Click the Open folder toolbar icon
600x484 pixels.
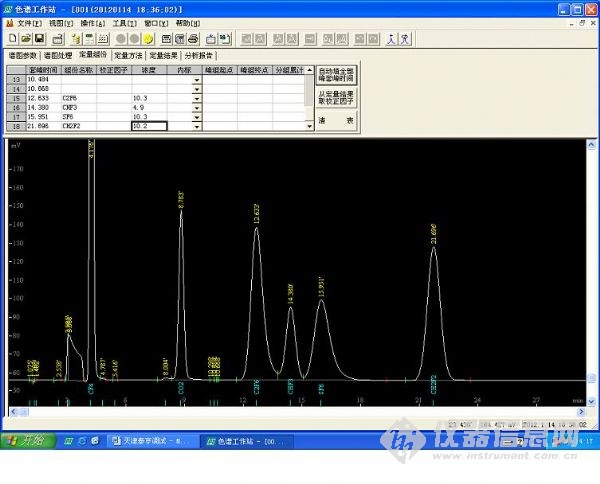click(x=26, y=39)
